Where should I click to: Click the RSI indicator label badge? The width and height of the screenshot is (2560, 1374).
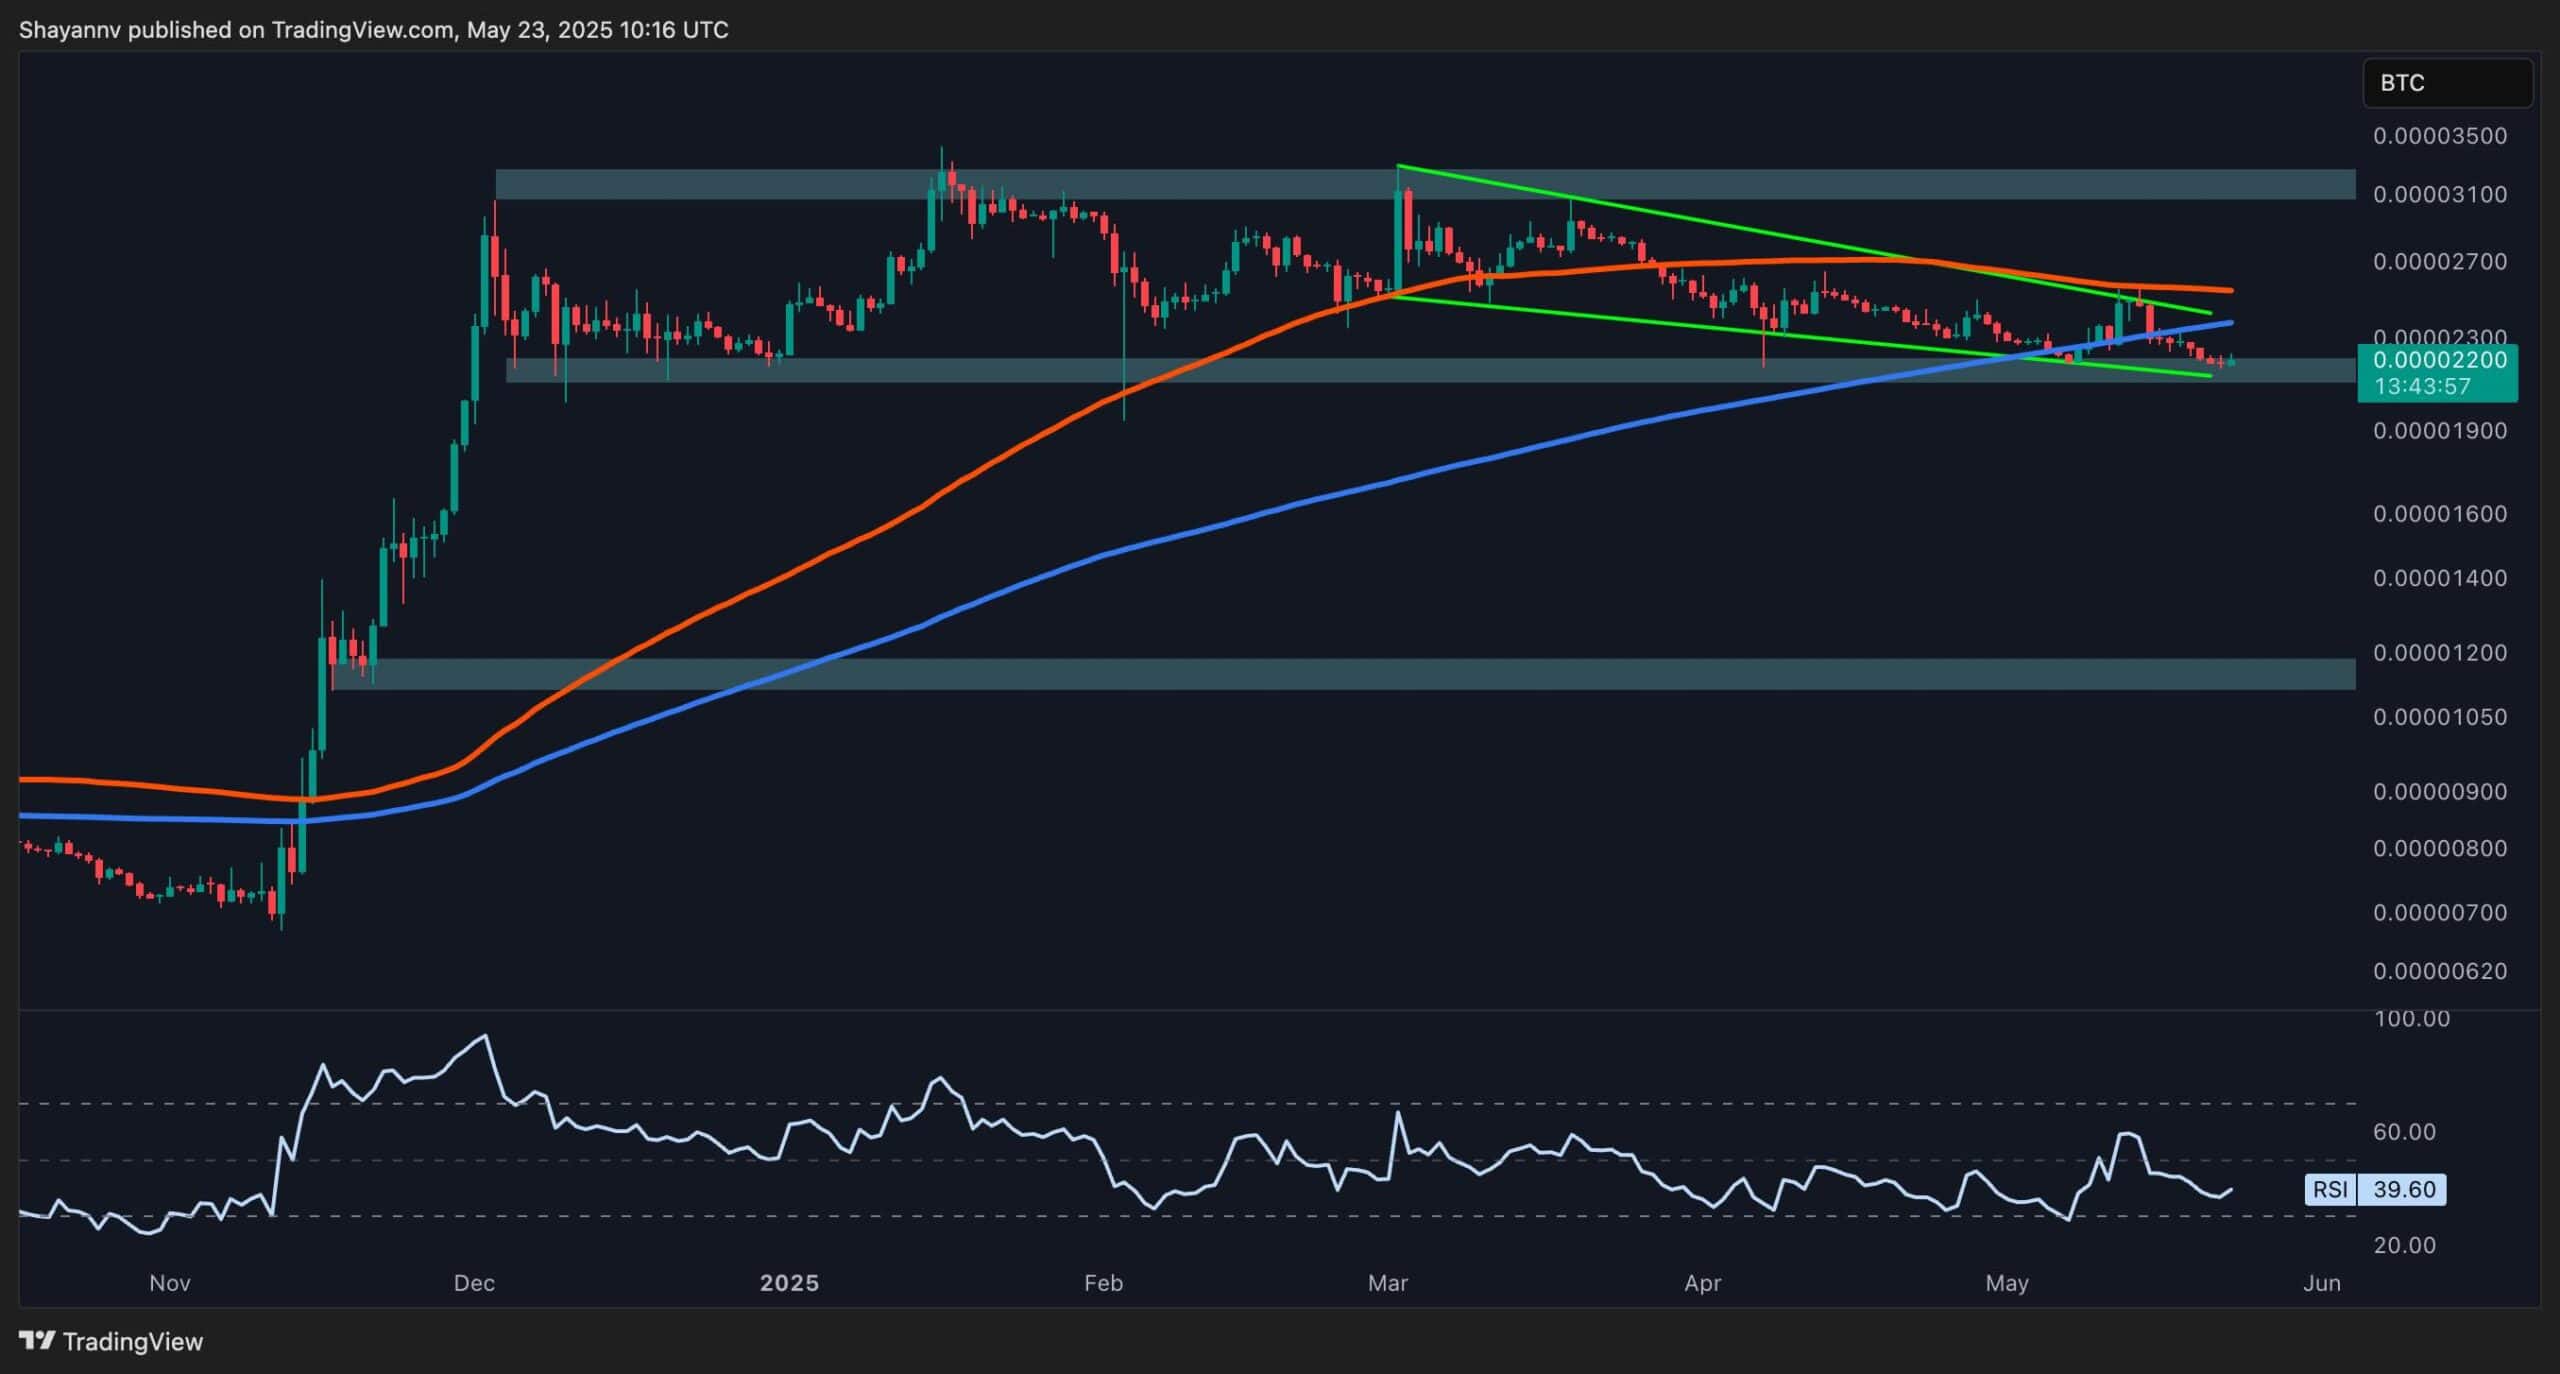[x=2330, y=1189]
